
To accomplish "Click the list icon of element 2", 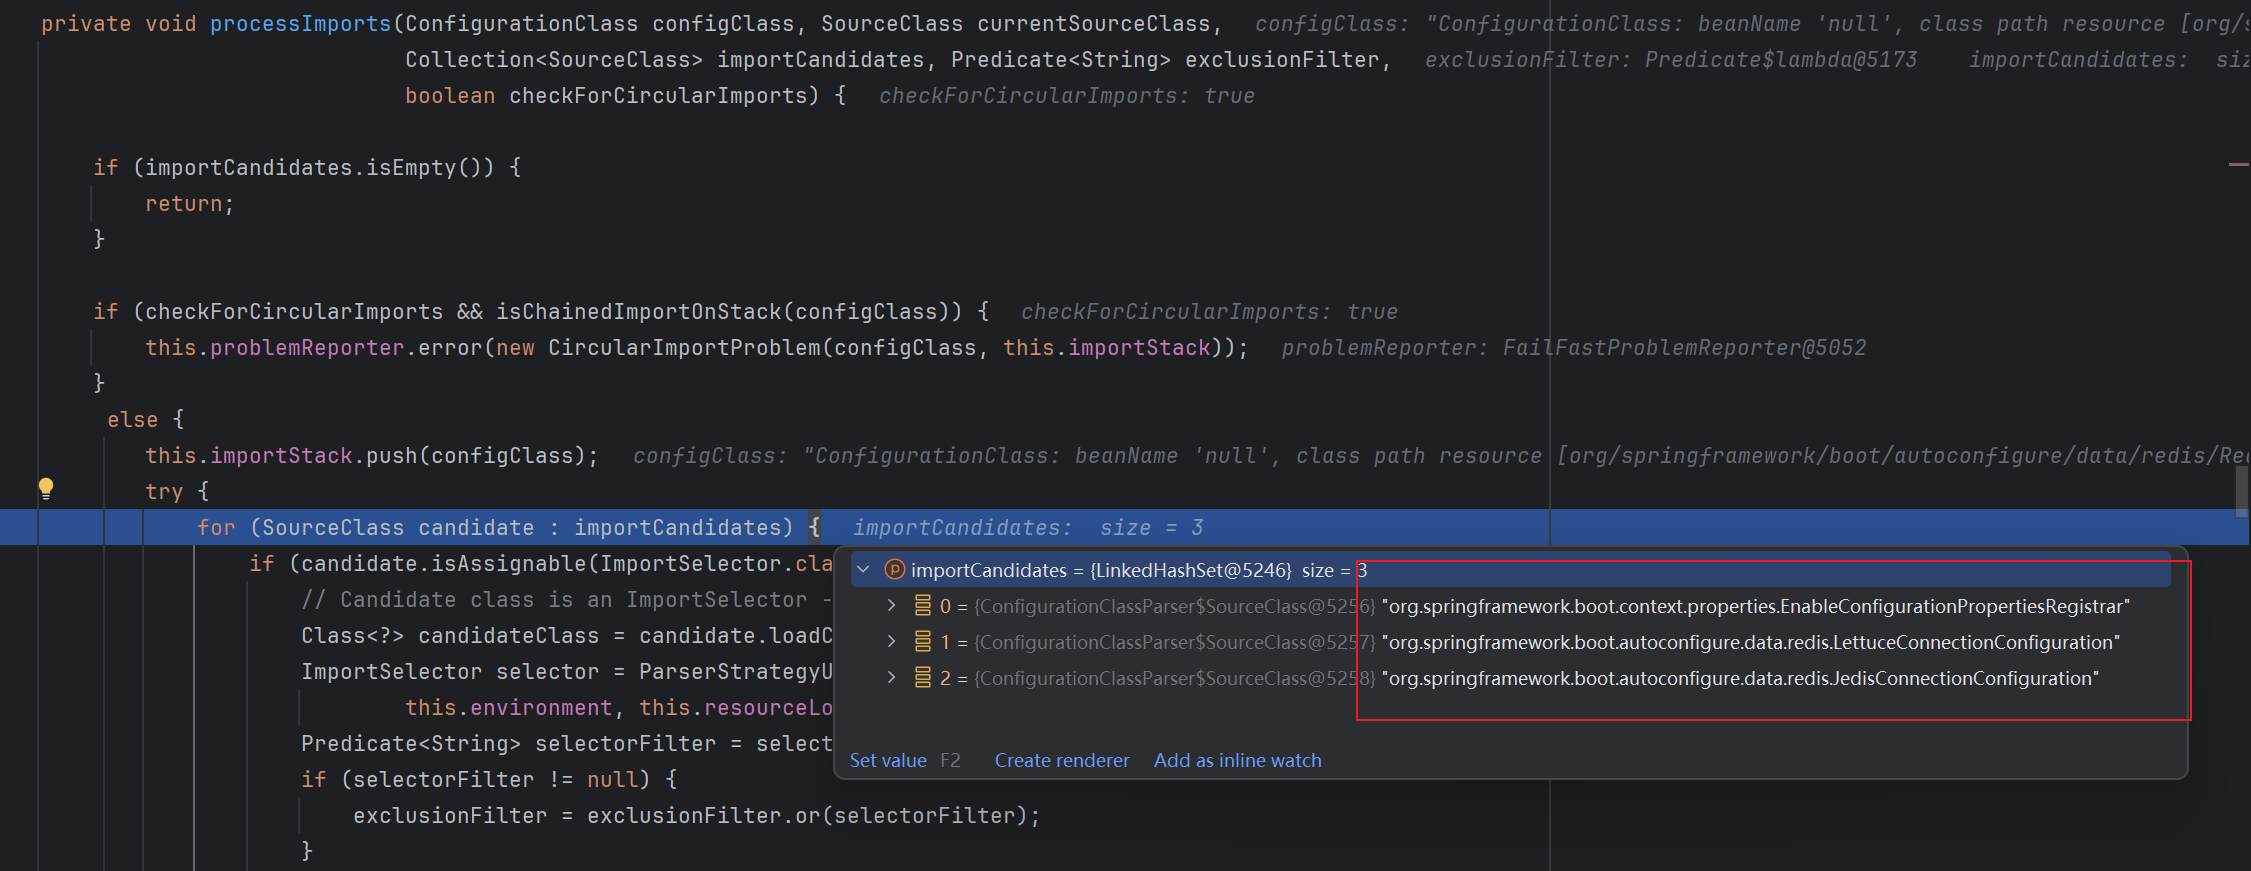I will point(923,678).
